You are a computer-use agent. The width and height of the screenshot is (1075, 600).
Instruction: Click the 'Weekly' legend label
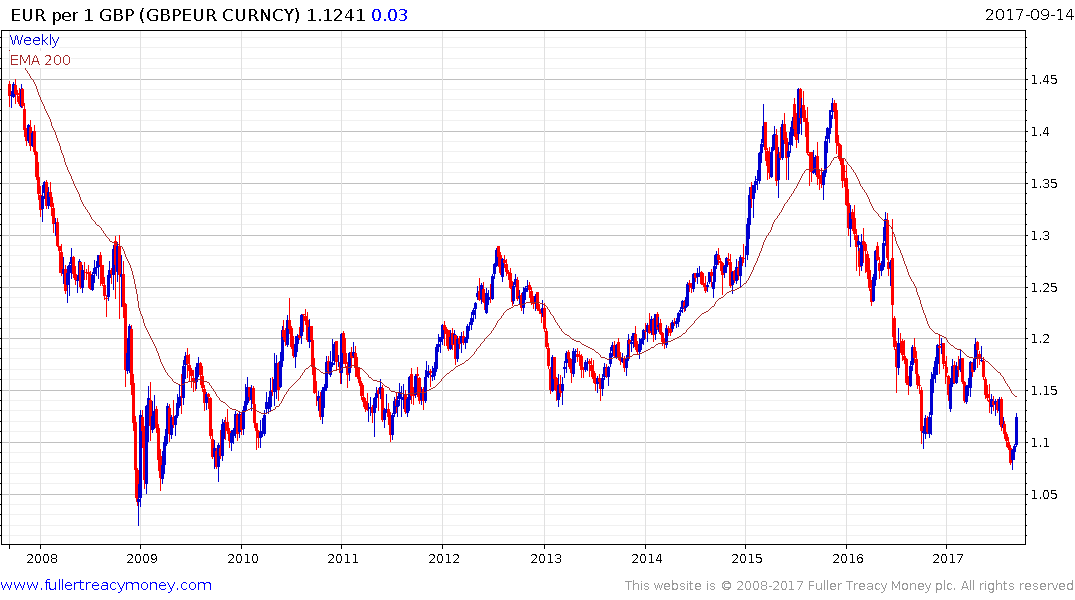pos(34,40)
